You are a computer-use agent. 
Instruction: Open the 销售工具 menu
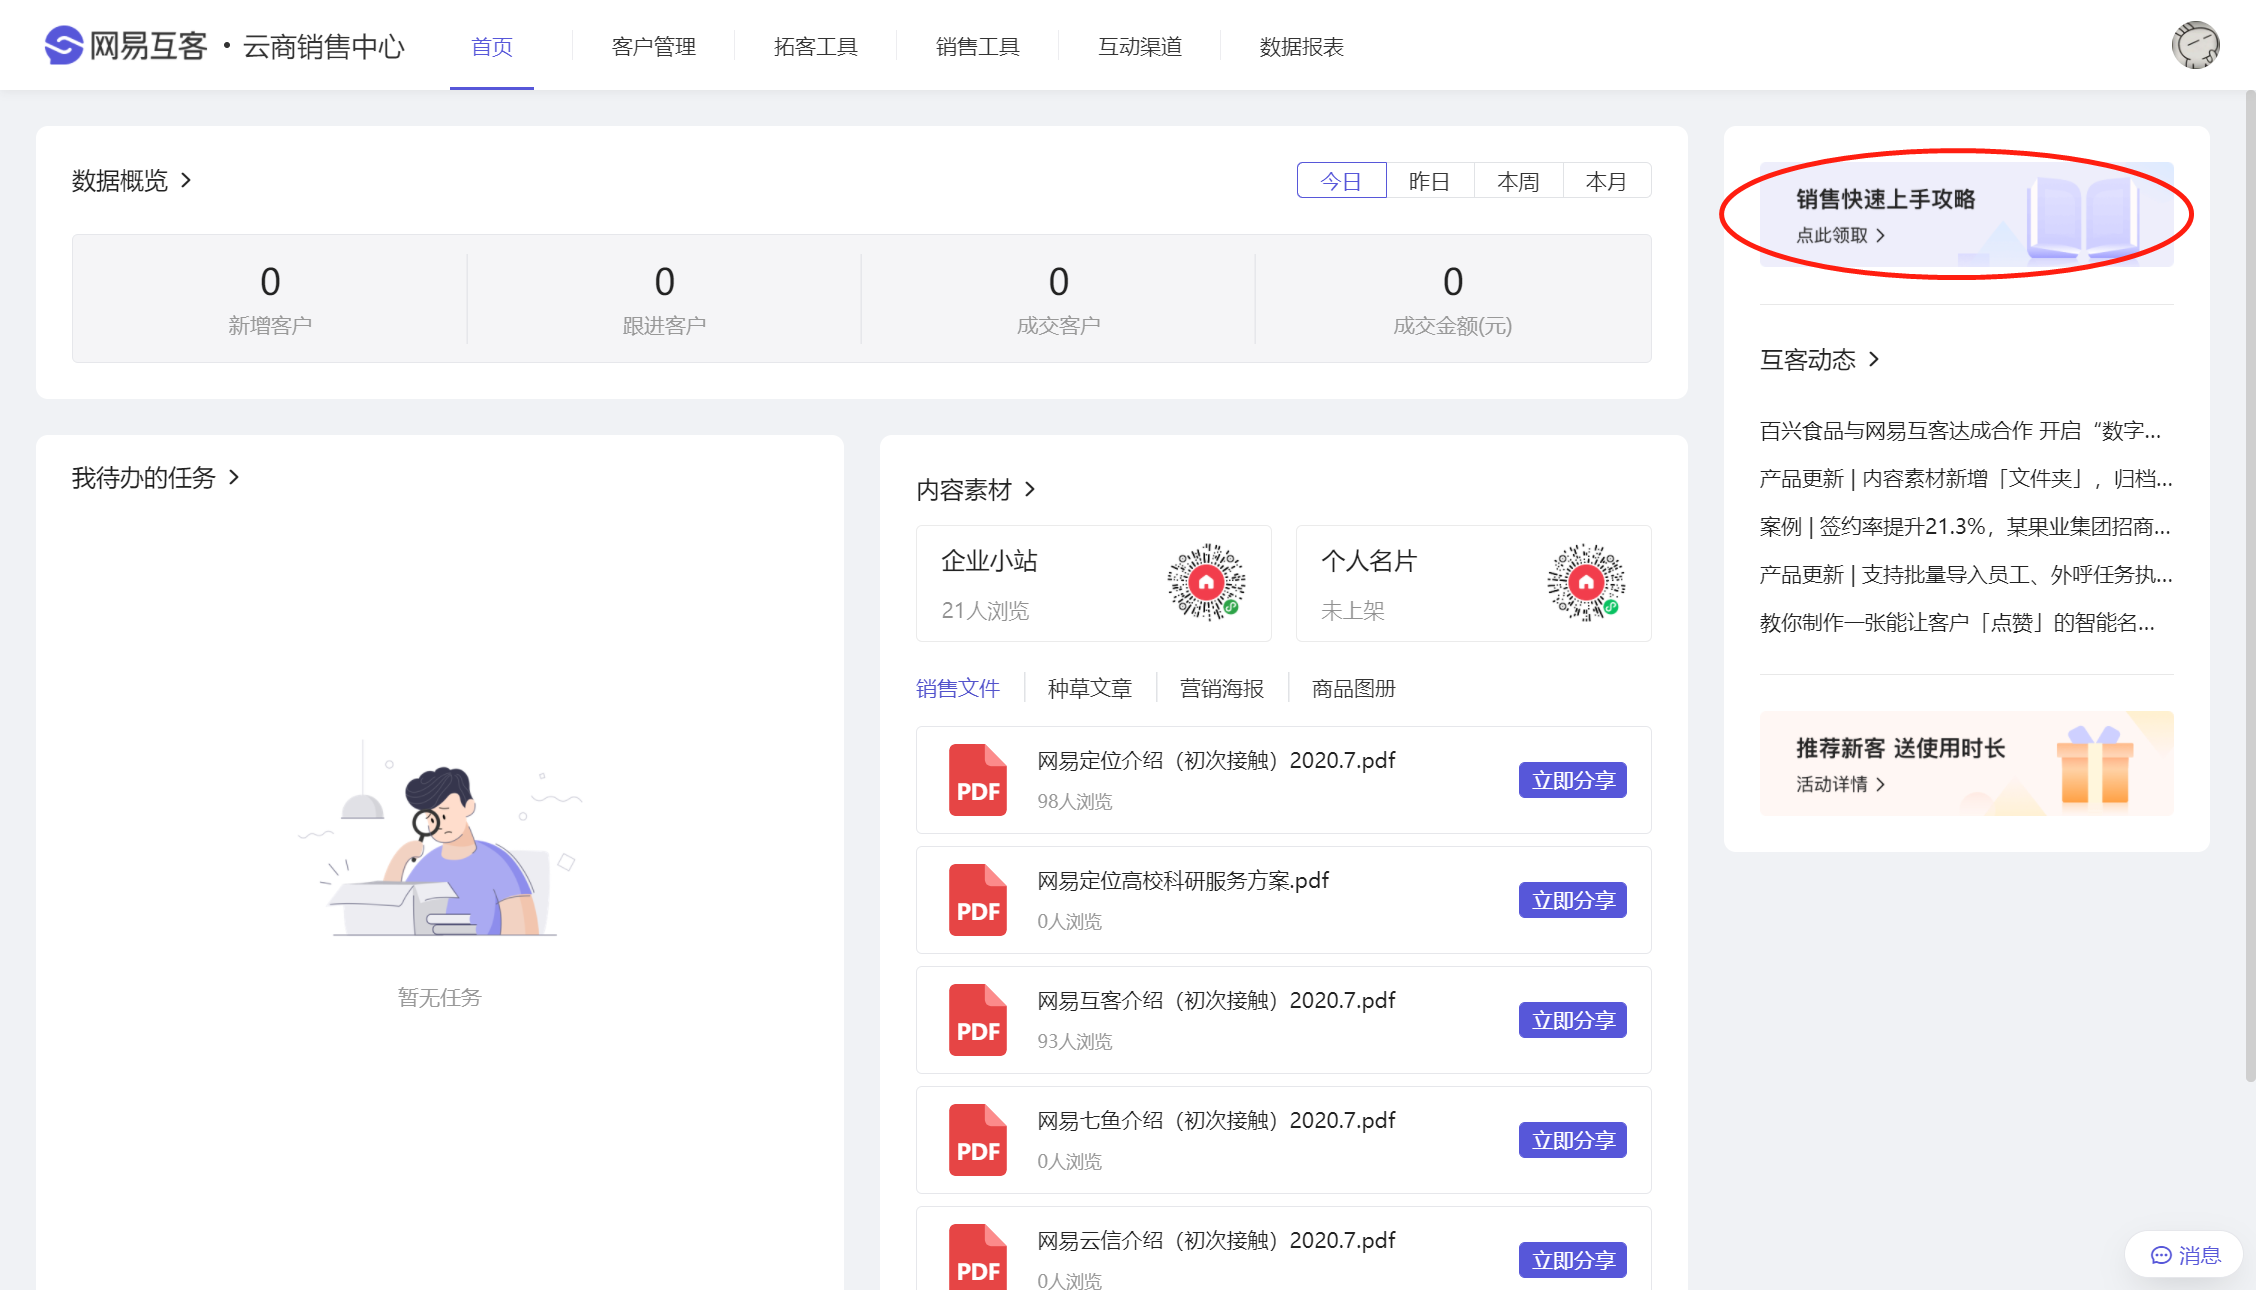(x=978, y=46)
